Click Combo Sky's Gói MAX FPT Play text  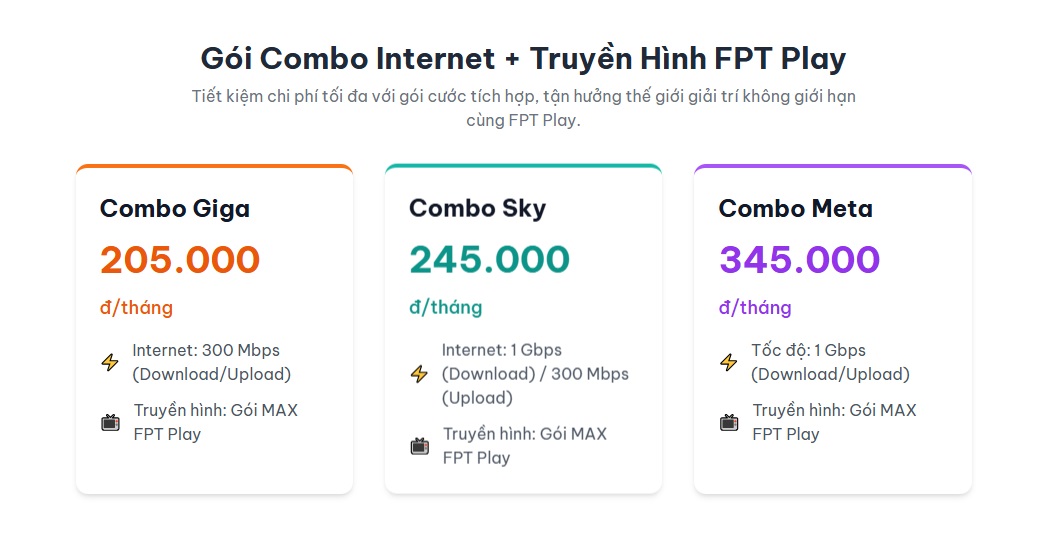[x=525, y=446]
